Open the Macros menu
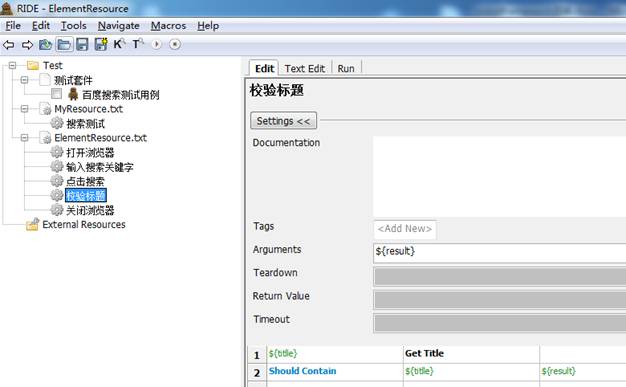This screenshot has width=626, height=387. click(x=168, y=26)
